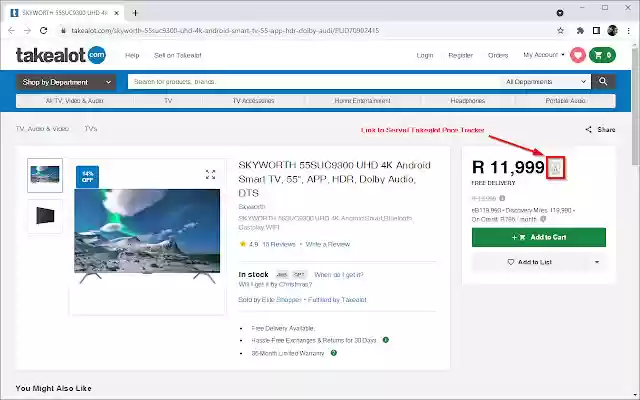This screenshot has height=400, width=640.
Task: Expand My Account menu
Action: tap(544, 55)
